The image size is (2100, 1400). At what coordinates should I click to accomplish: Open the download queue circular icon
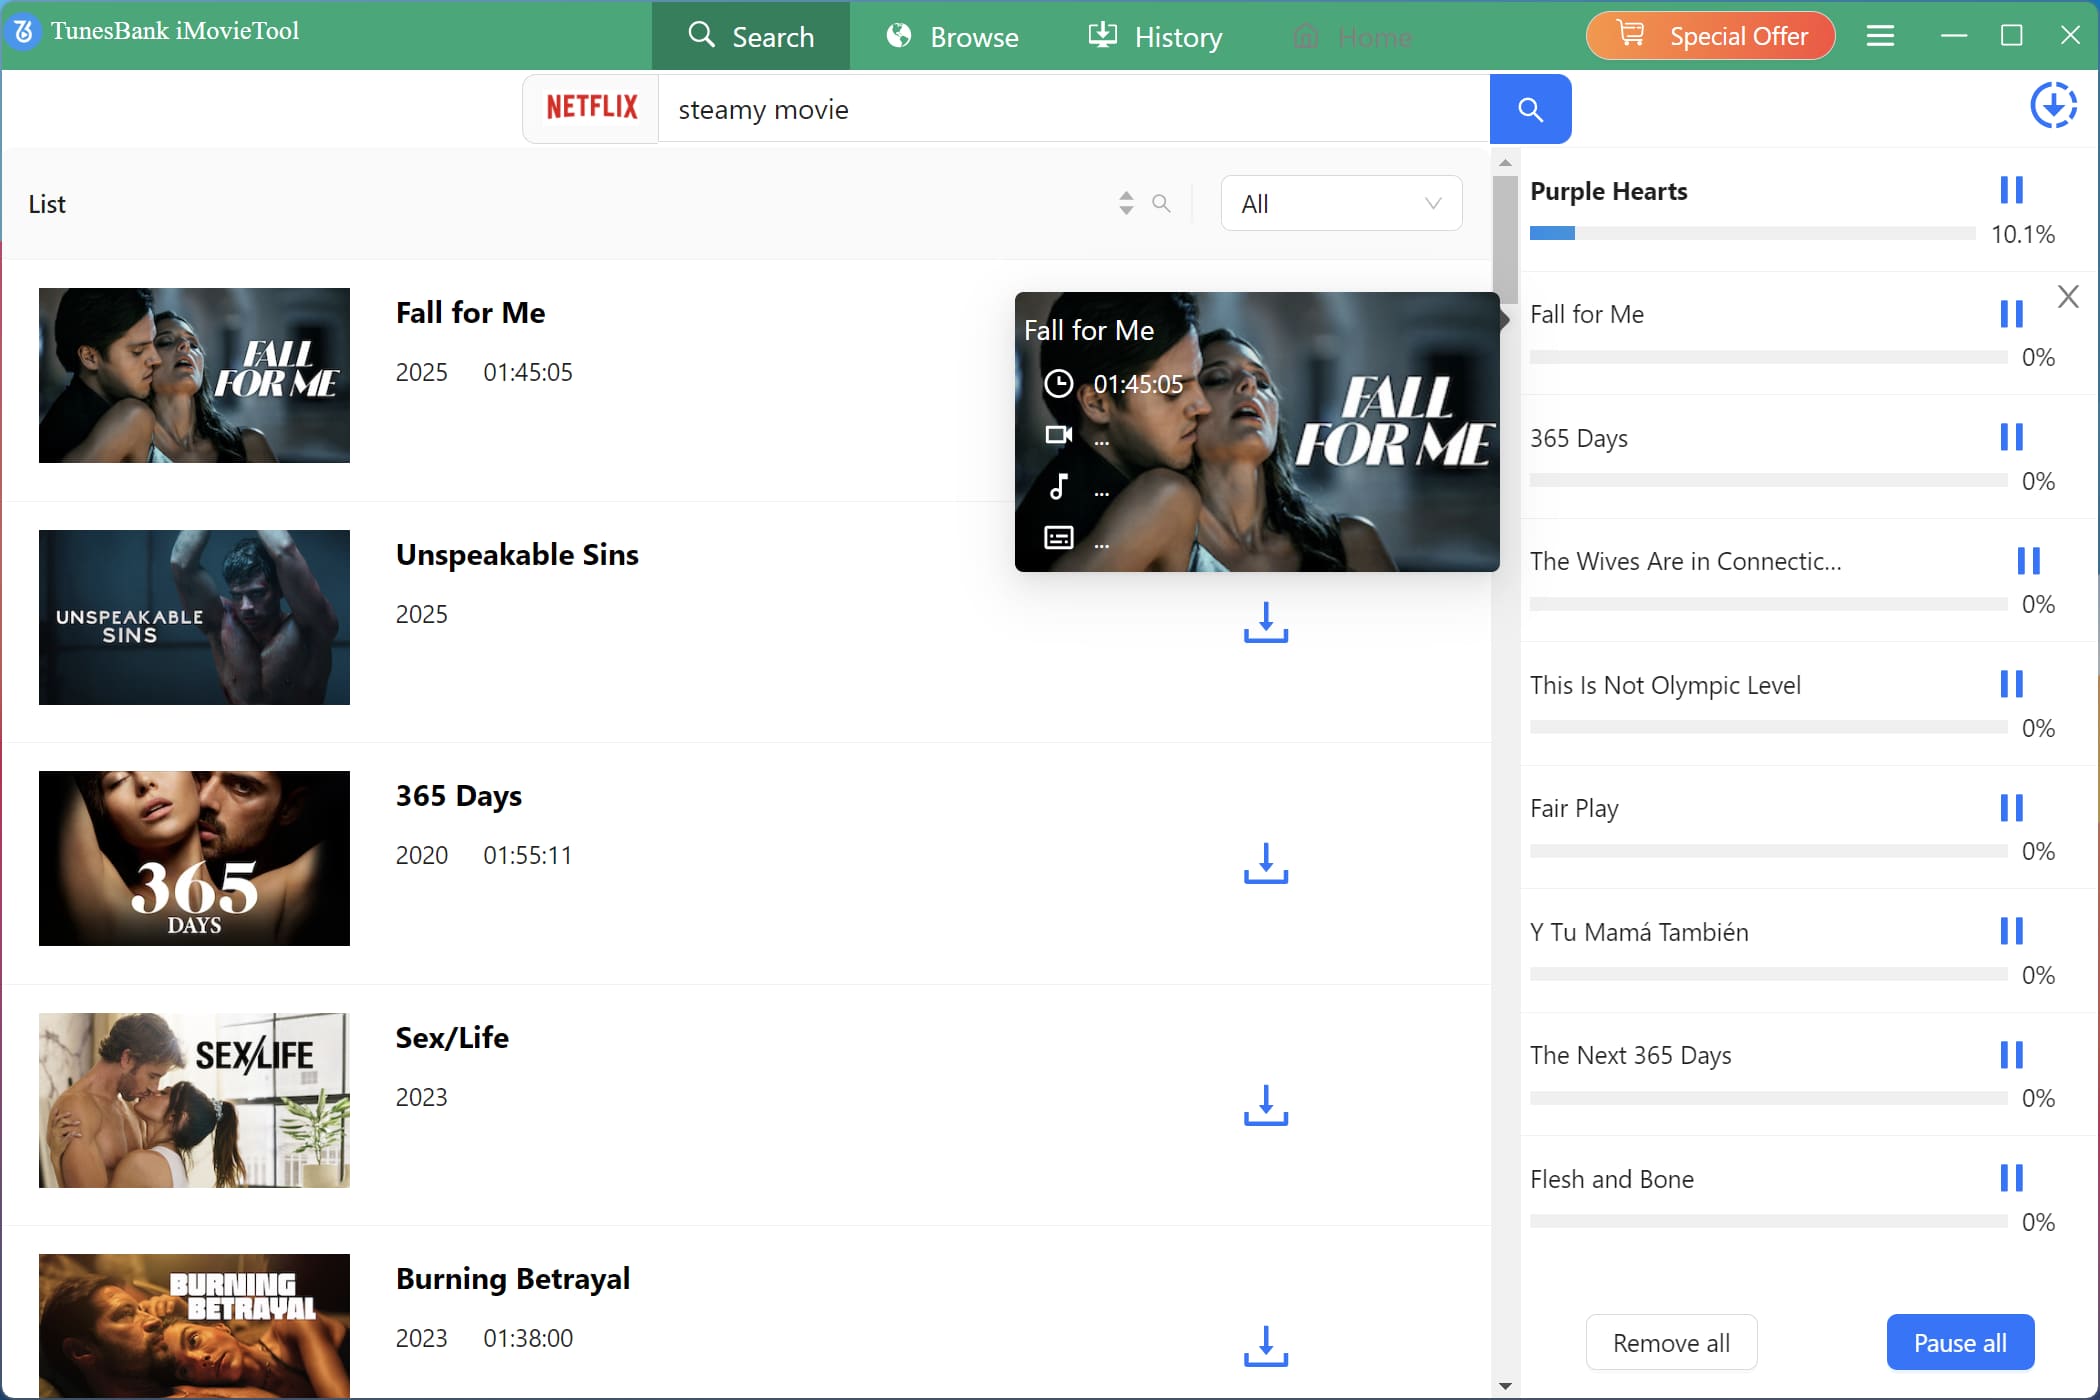click(2053, 106)
